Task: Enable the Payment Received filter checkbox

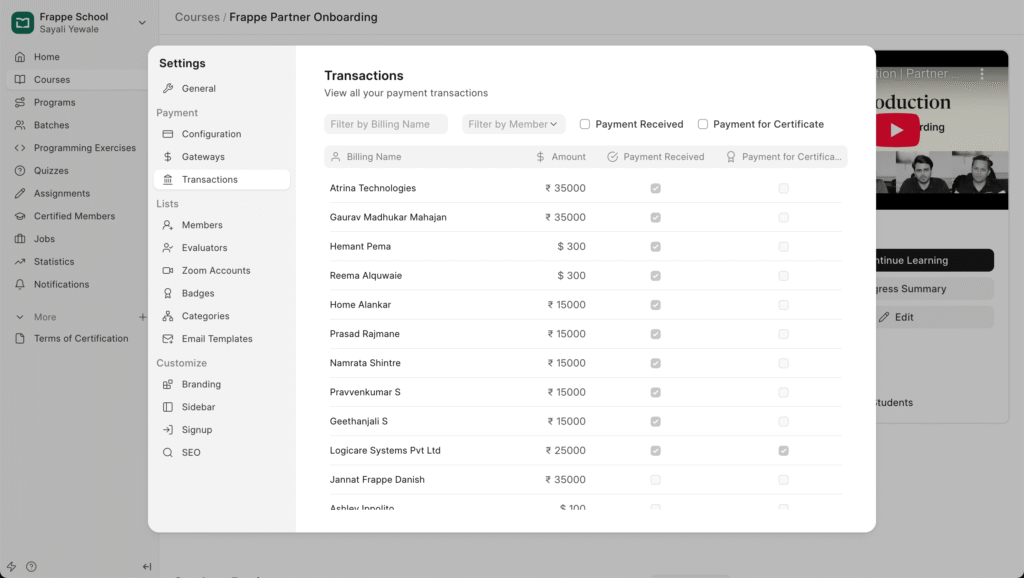Action: [x=585, y=124]
